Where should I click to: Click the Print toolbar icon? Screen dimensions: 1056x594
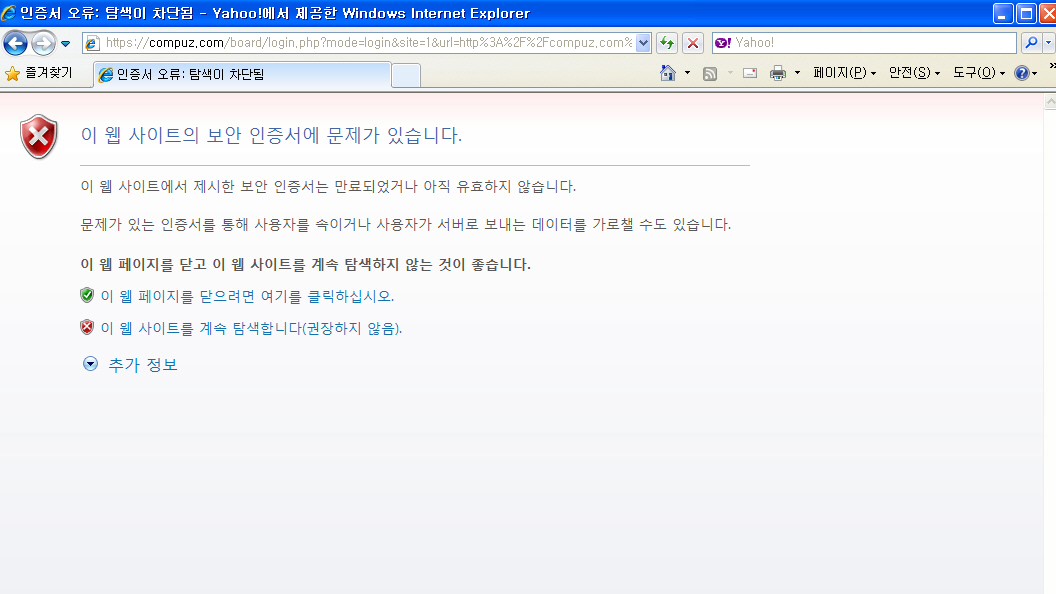778,73
